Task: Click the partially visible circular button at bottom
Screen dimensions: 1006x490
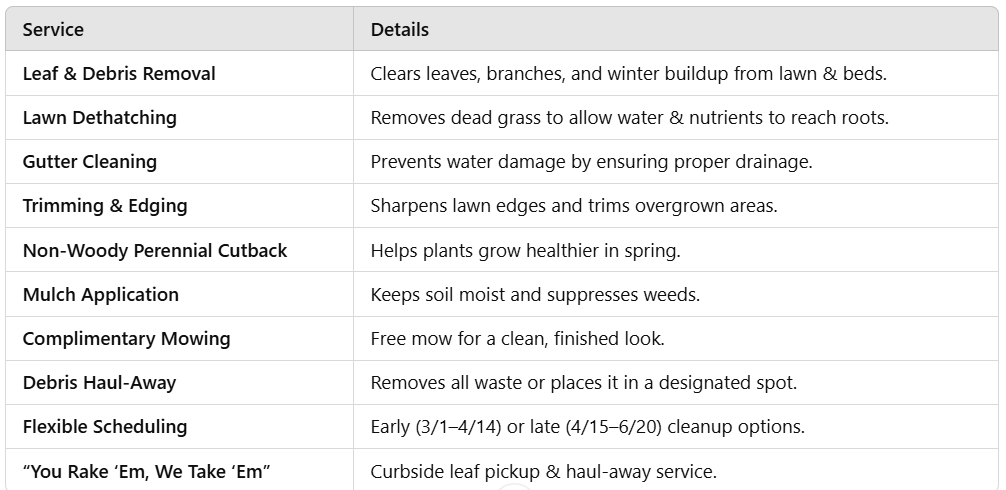Action: [x=515, y=487]
